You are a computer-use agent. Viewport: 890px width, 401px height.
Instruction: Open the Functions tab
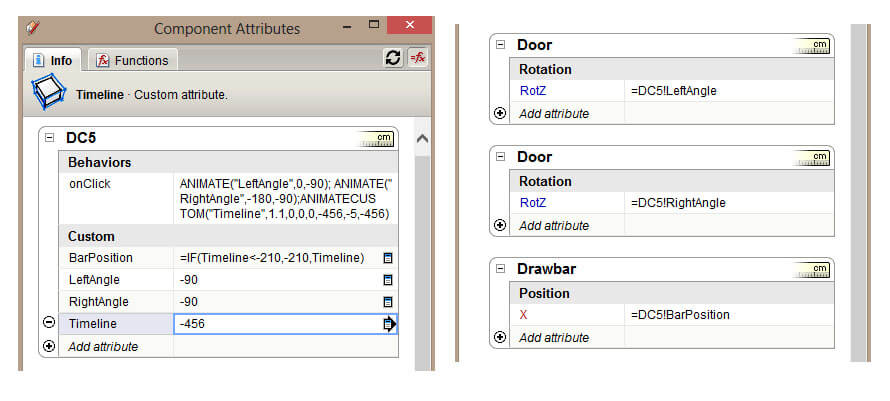click(x=133, y=60)
